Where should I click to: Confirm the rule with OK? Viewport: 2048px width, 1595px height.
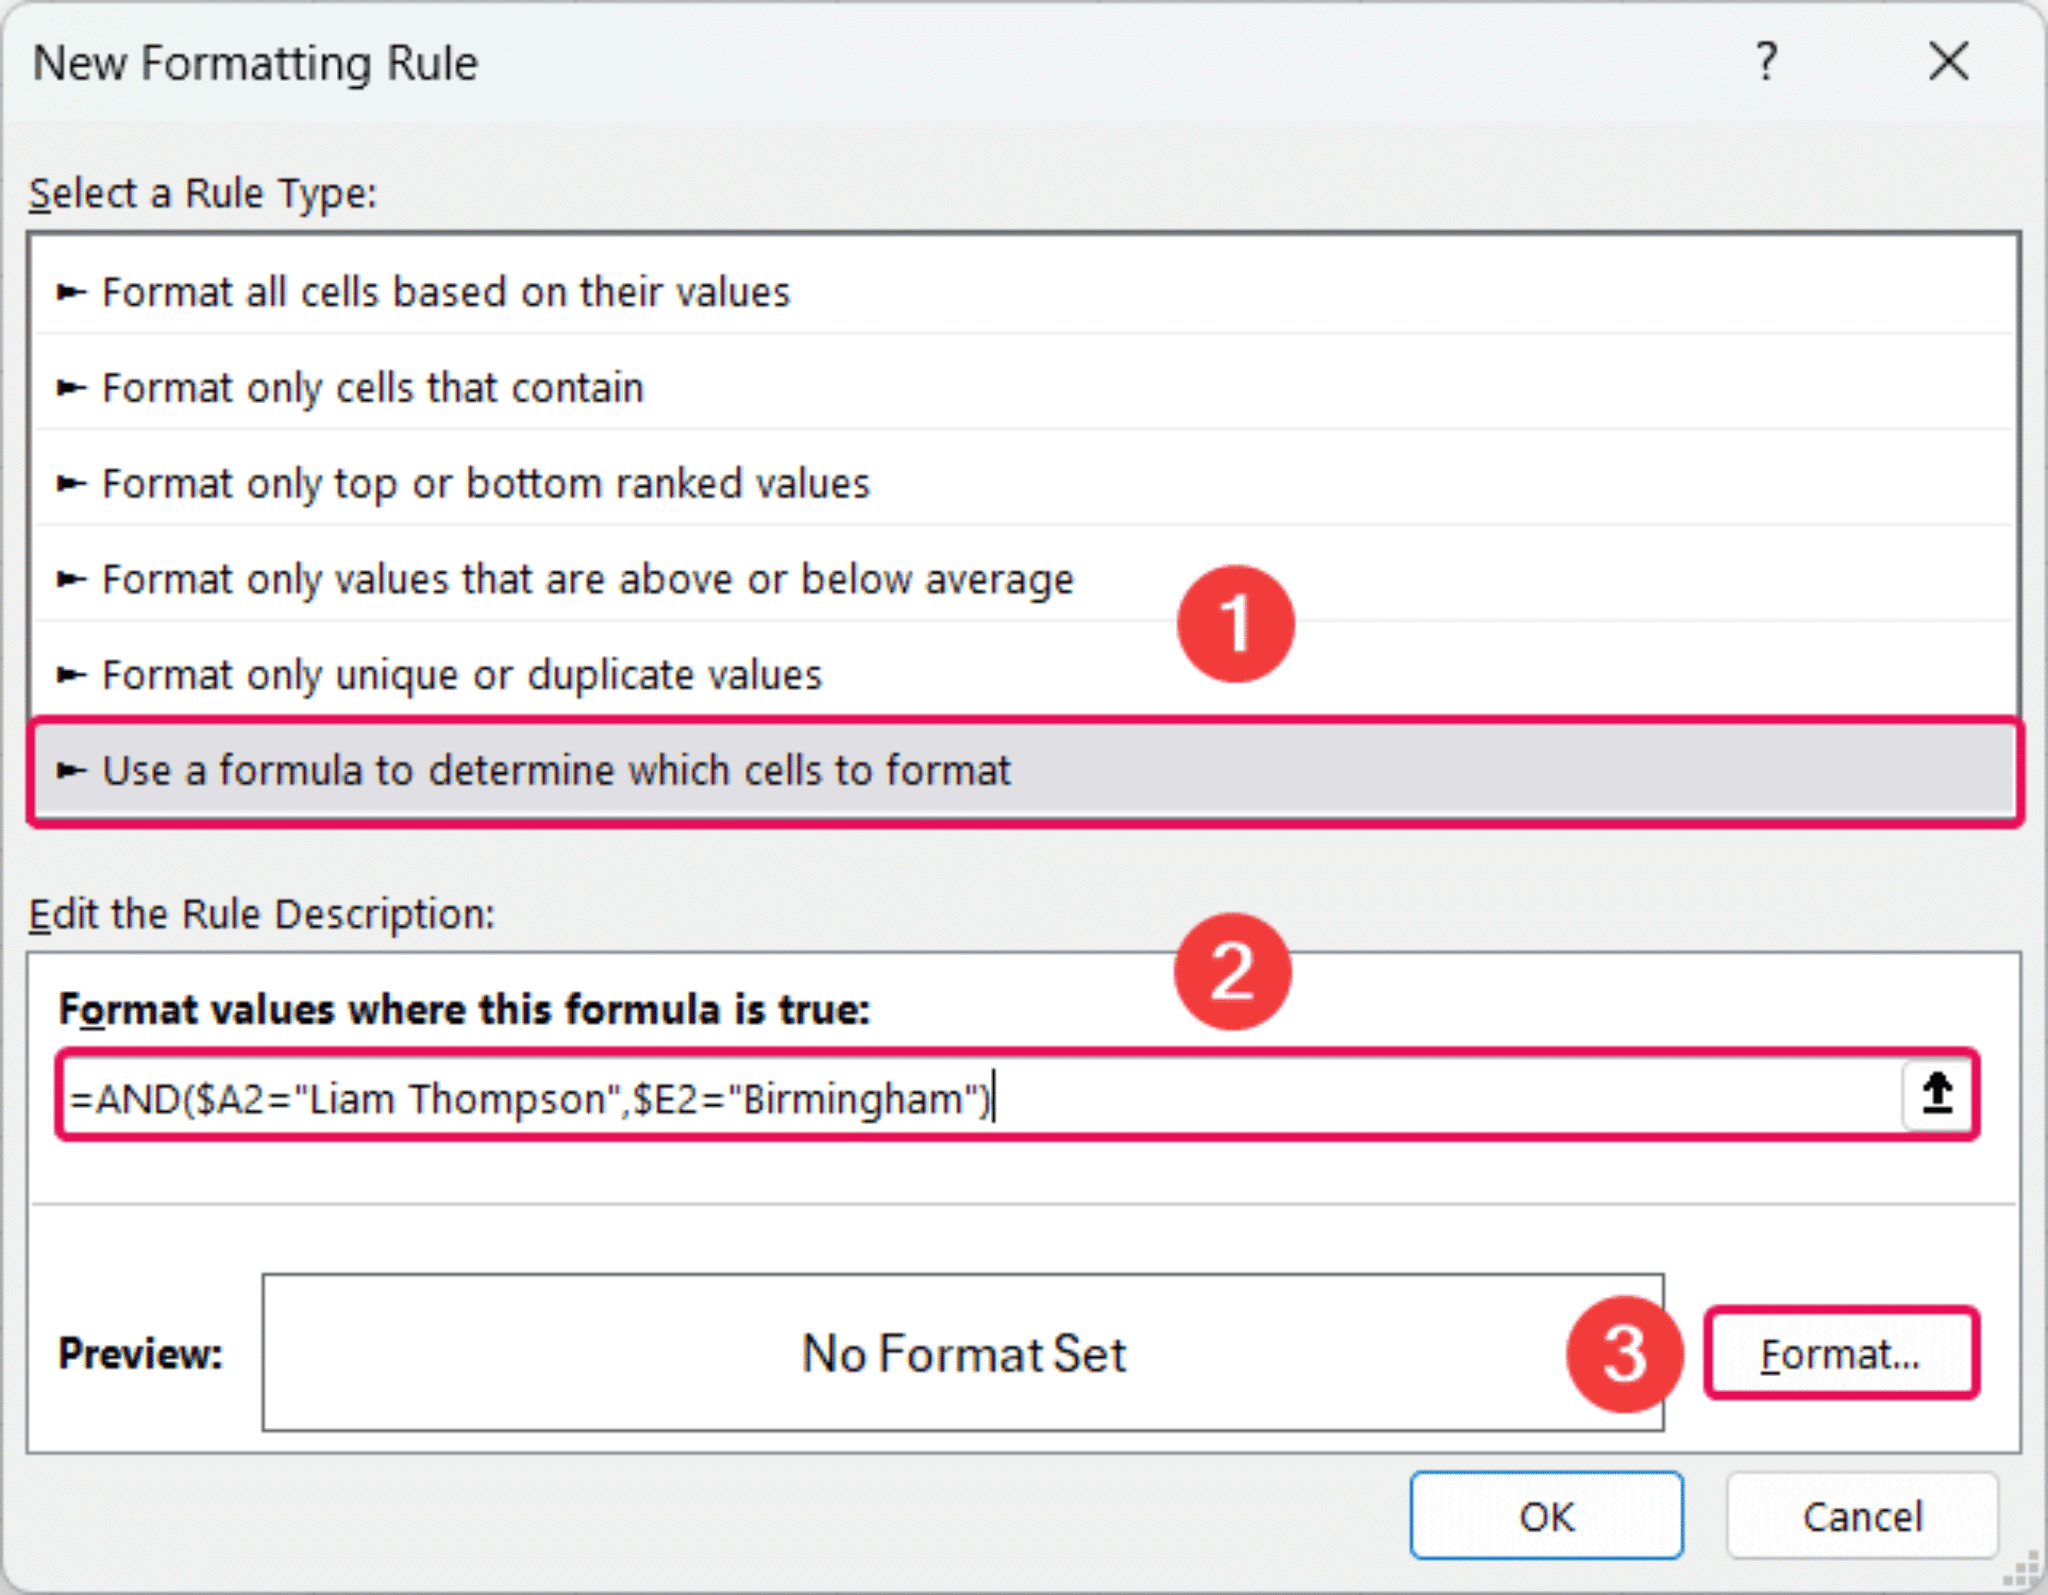(x=1545, y=1515)
